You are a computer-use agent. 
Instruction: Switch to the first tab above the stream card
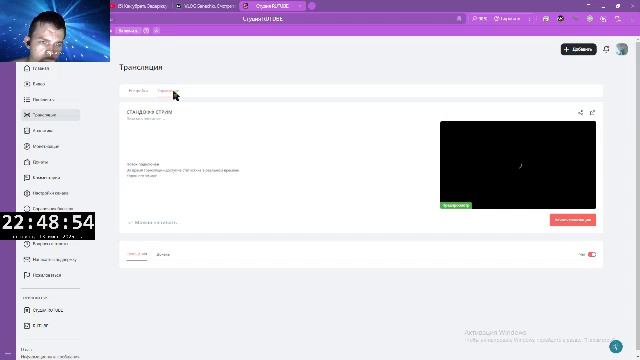click(x=138, y=91)
